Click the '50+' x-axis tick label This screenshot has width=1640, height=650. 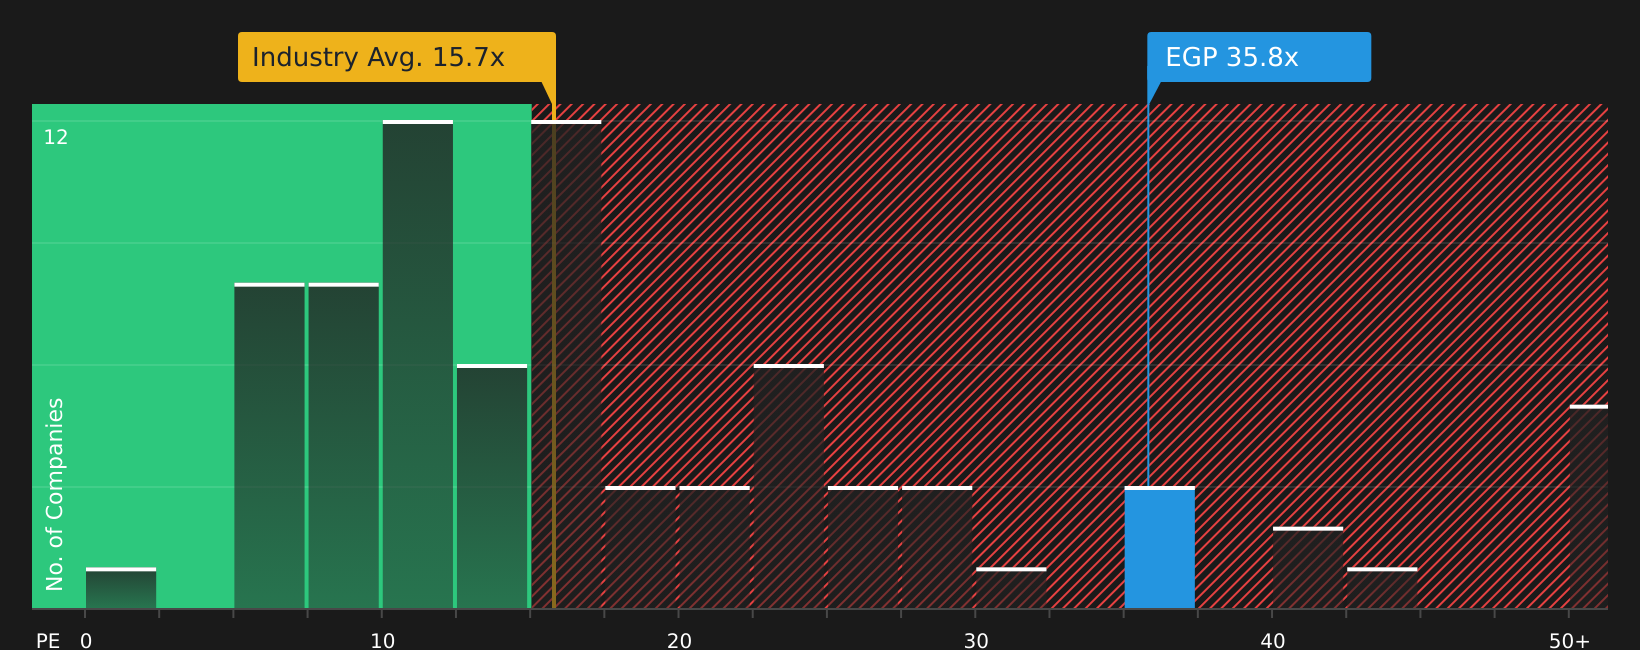pos(1570,641)
